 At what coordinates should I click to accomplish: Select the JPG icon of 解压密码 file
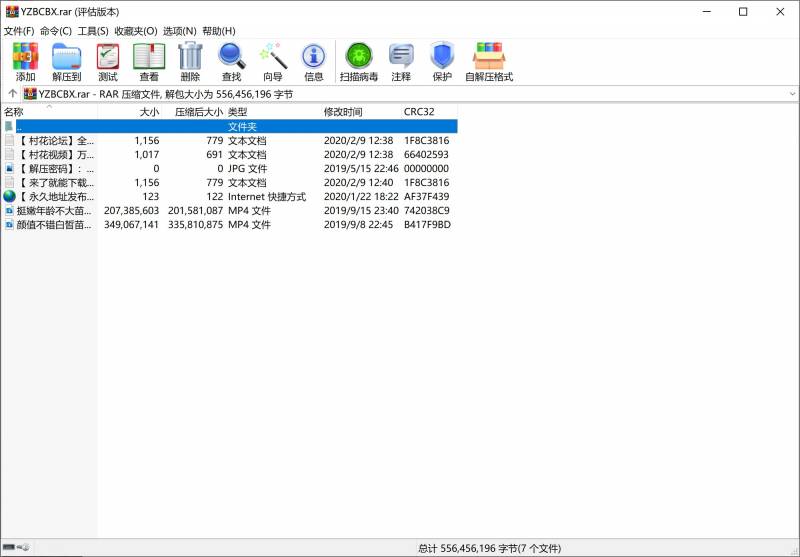tap(9, 168)
